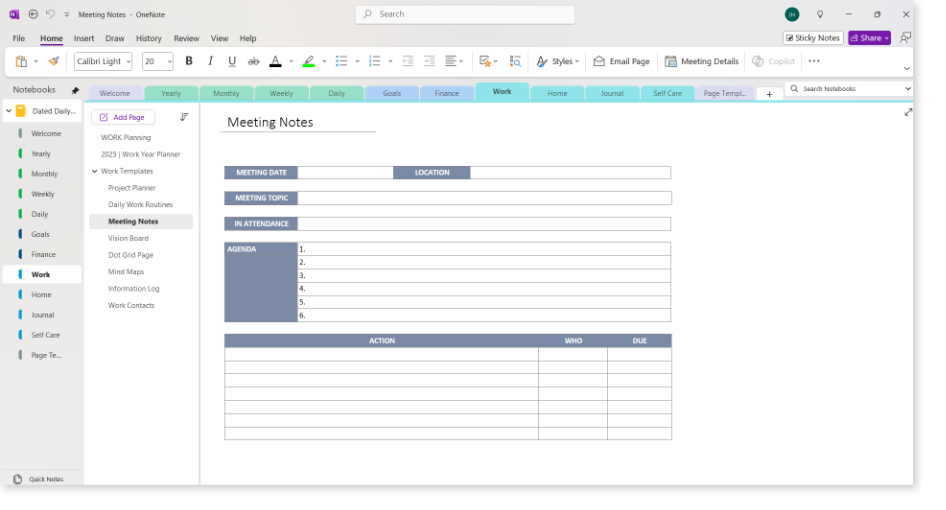The image size is (946, 510).
Task: Toggle Italic formatting
Action: tap(211, 61)
